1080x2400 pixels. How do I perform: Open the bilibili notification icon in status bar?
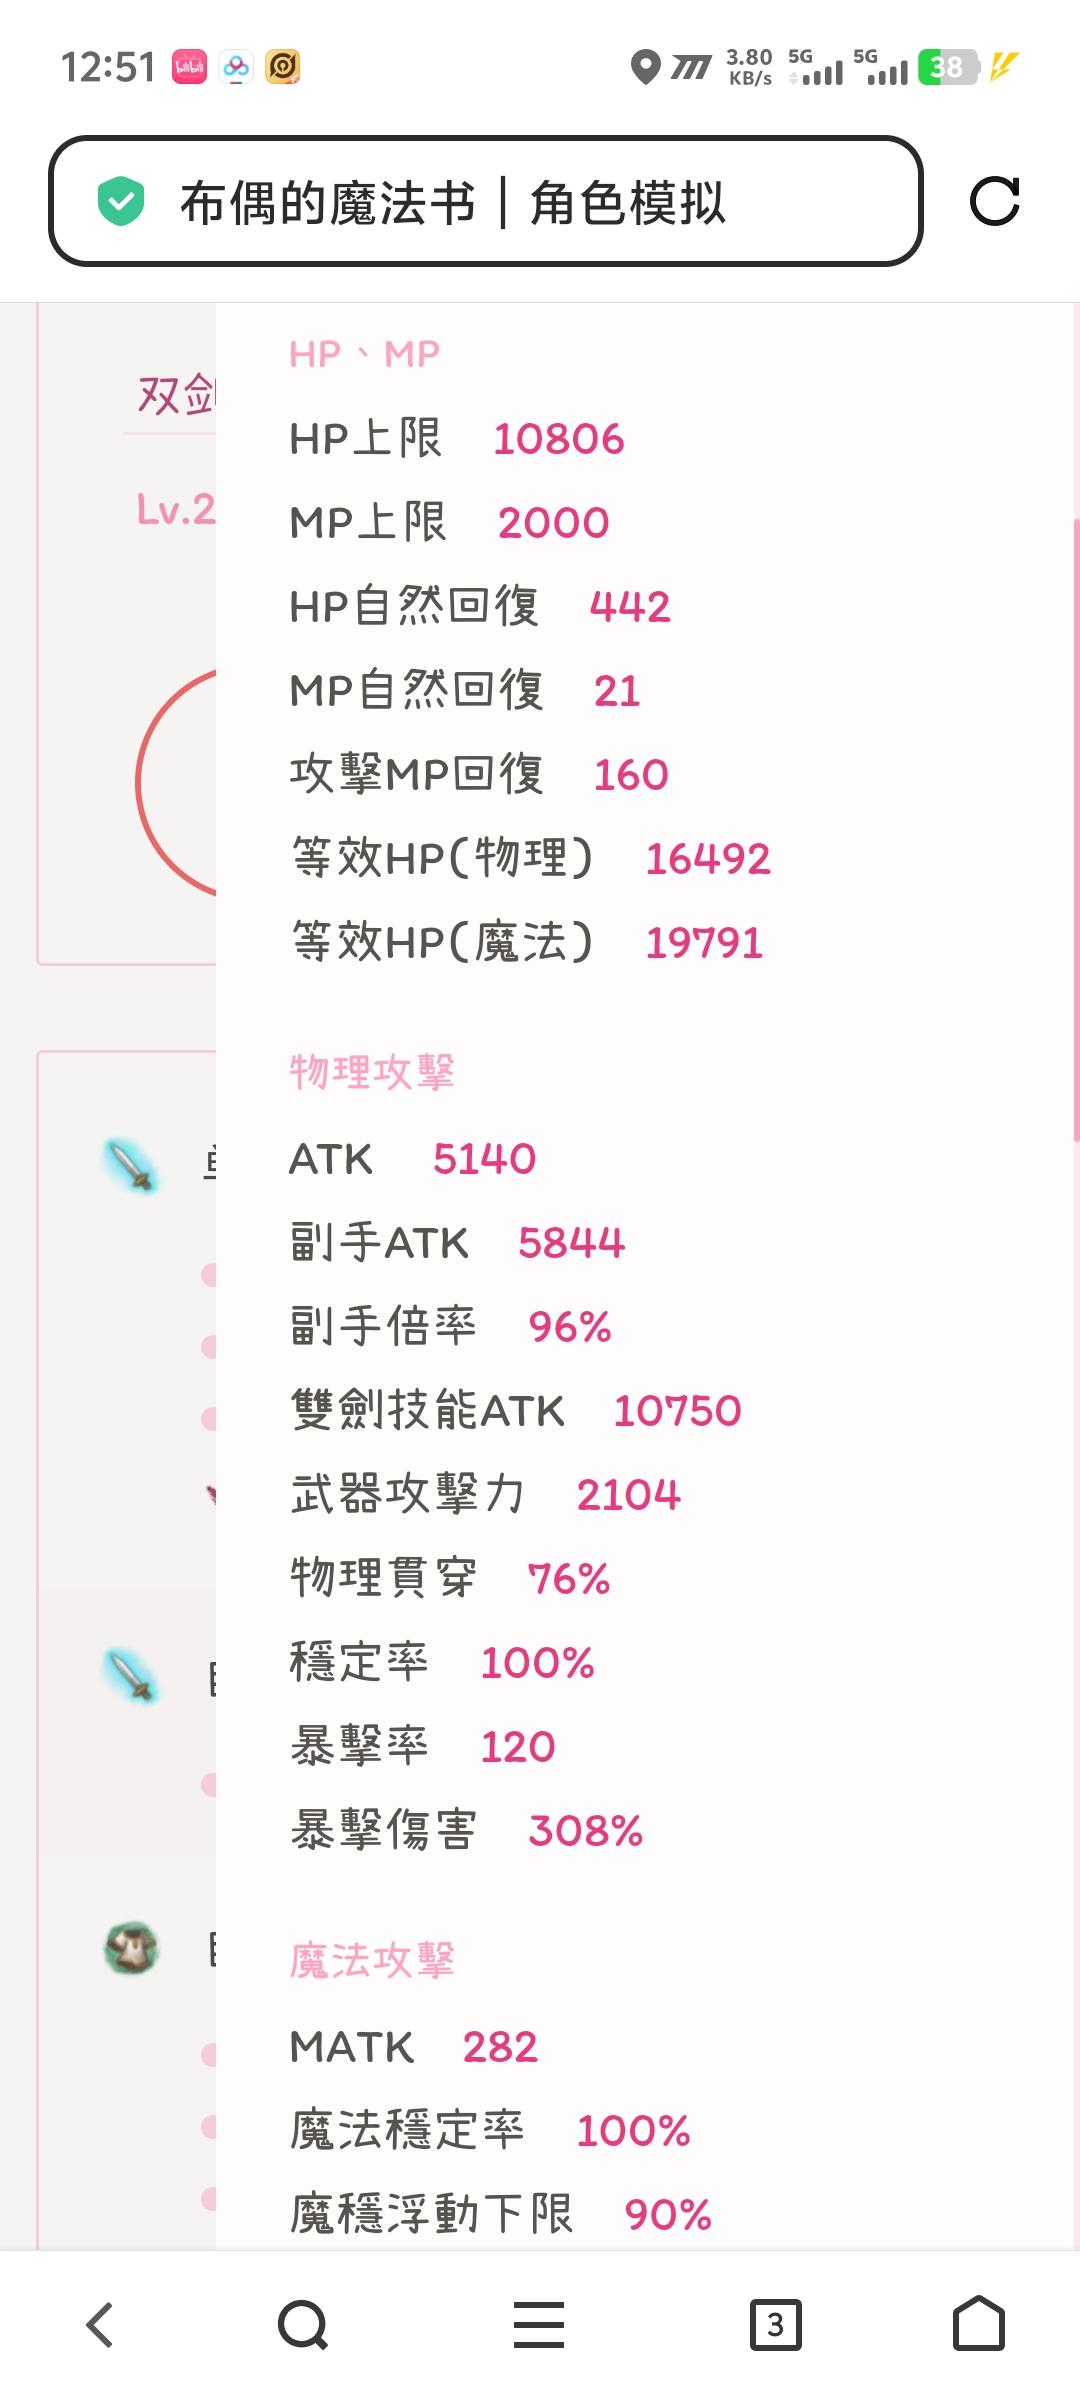189,67
